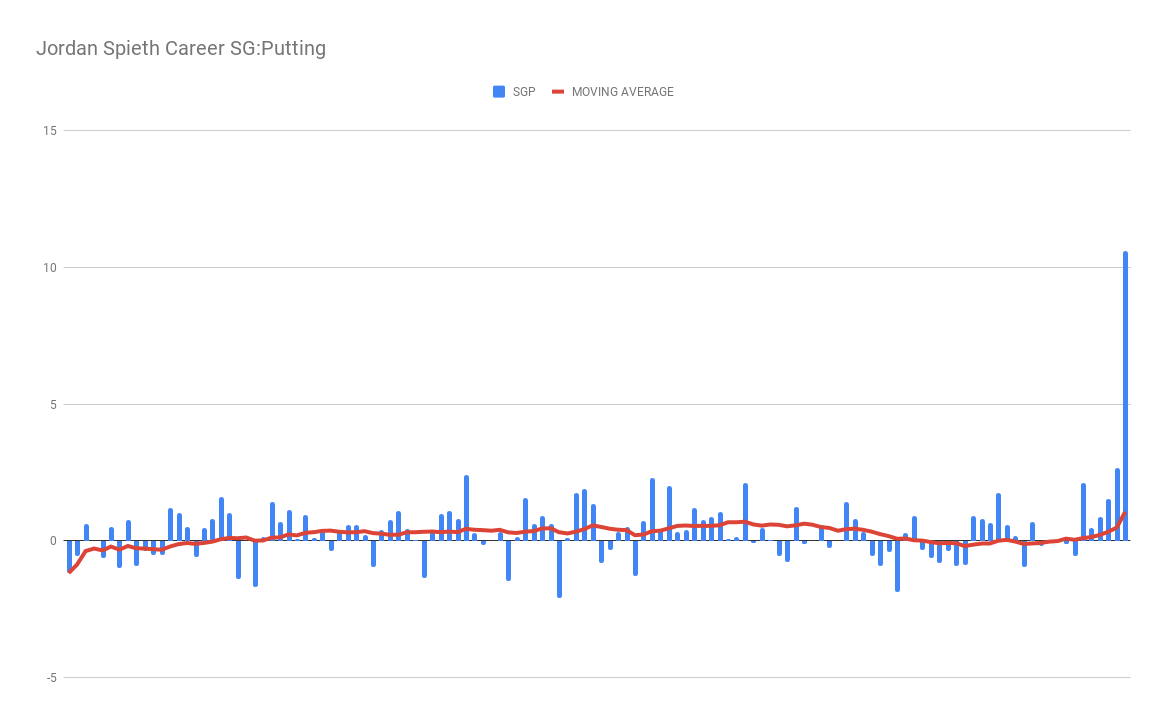Click the empty plot area between 10 and 15

coord(600,200)
